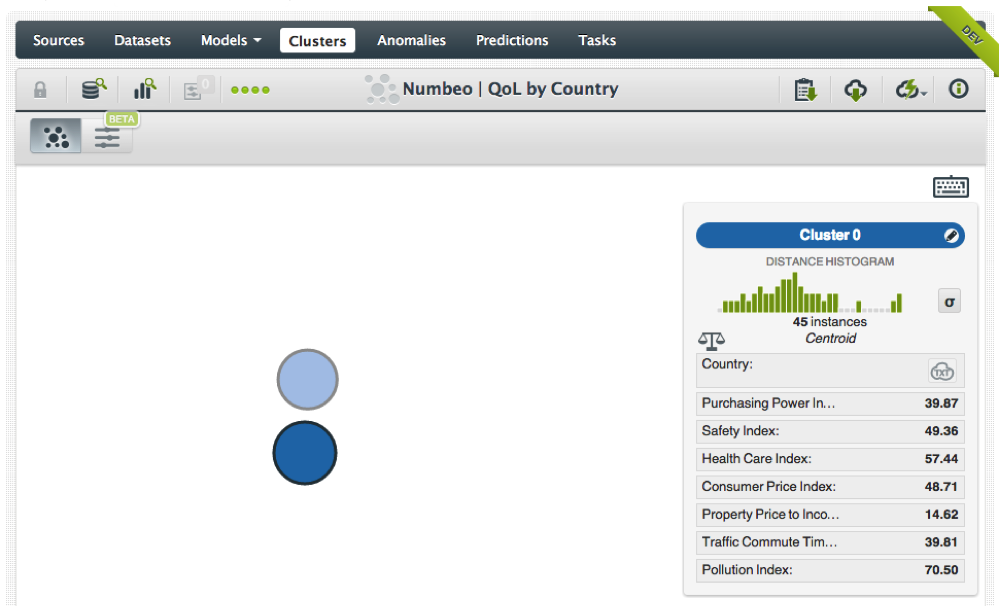Expand the Models dropdown menu
1005x607 pixels.
coord(230,41)
